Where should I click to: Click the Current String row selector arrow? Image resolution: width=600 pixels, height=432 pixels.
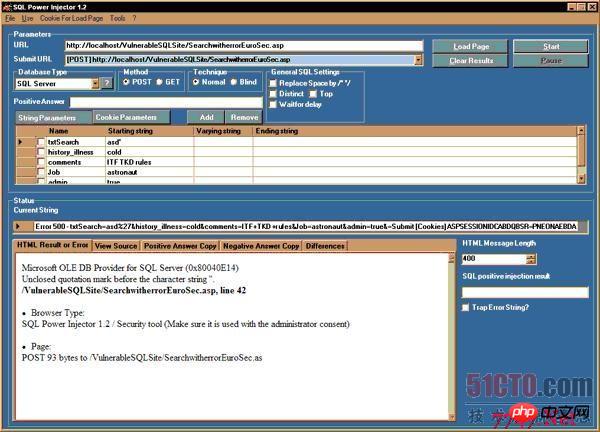(18, 227)
